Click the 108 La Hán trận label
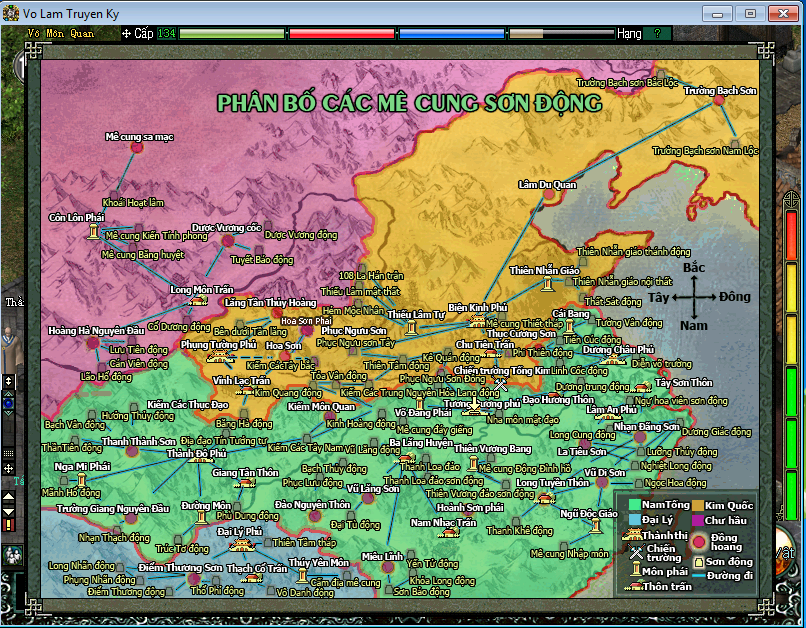The image size is (806, 628). pyautogui.click(x=371, y=275)
